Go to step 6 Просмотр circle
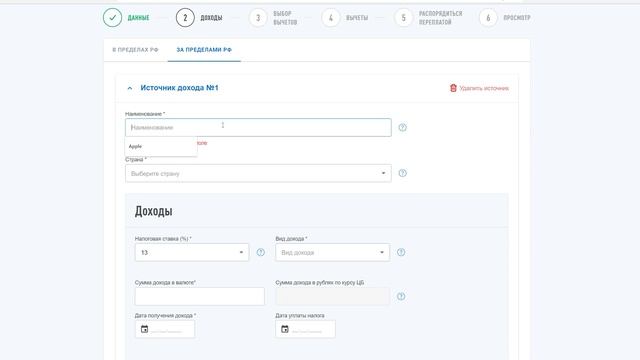 [488, 18]
